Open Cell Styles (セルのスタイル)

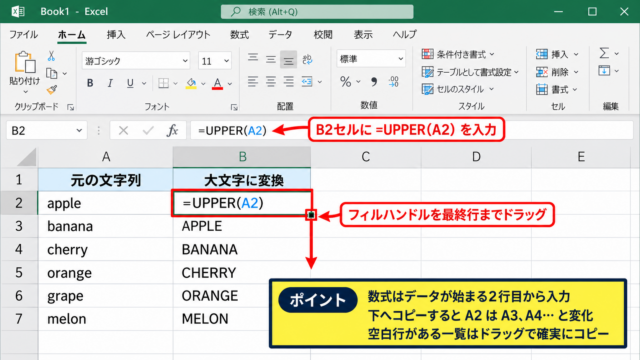(x=458, y=89)
